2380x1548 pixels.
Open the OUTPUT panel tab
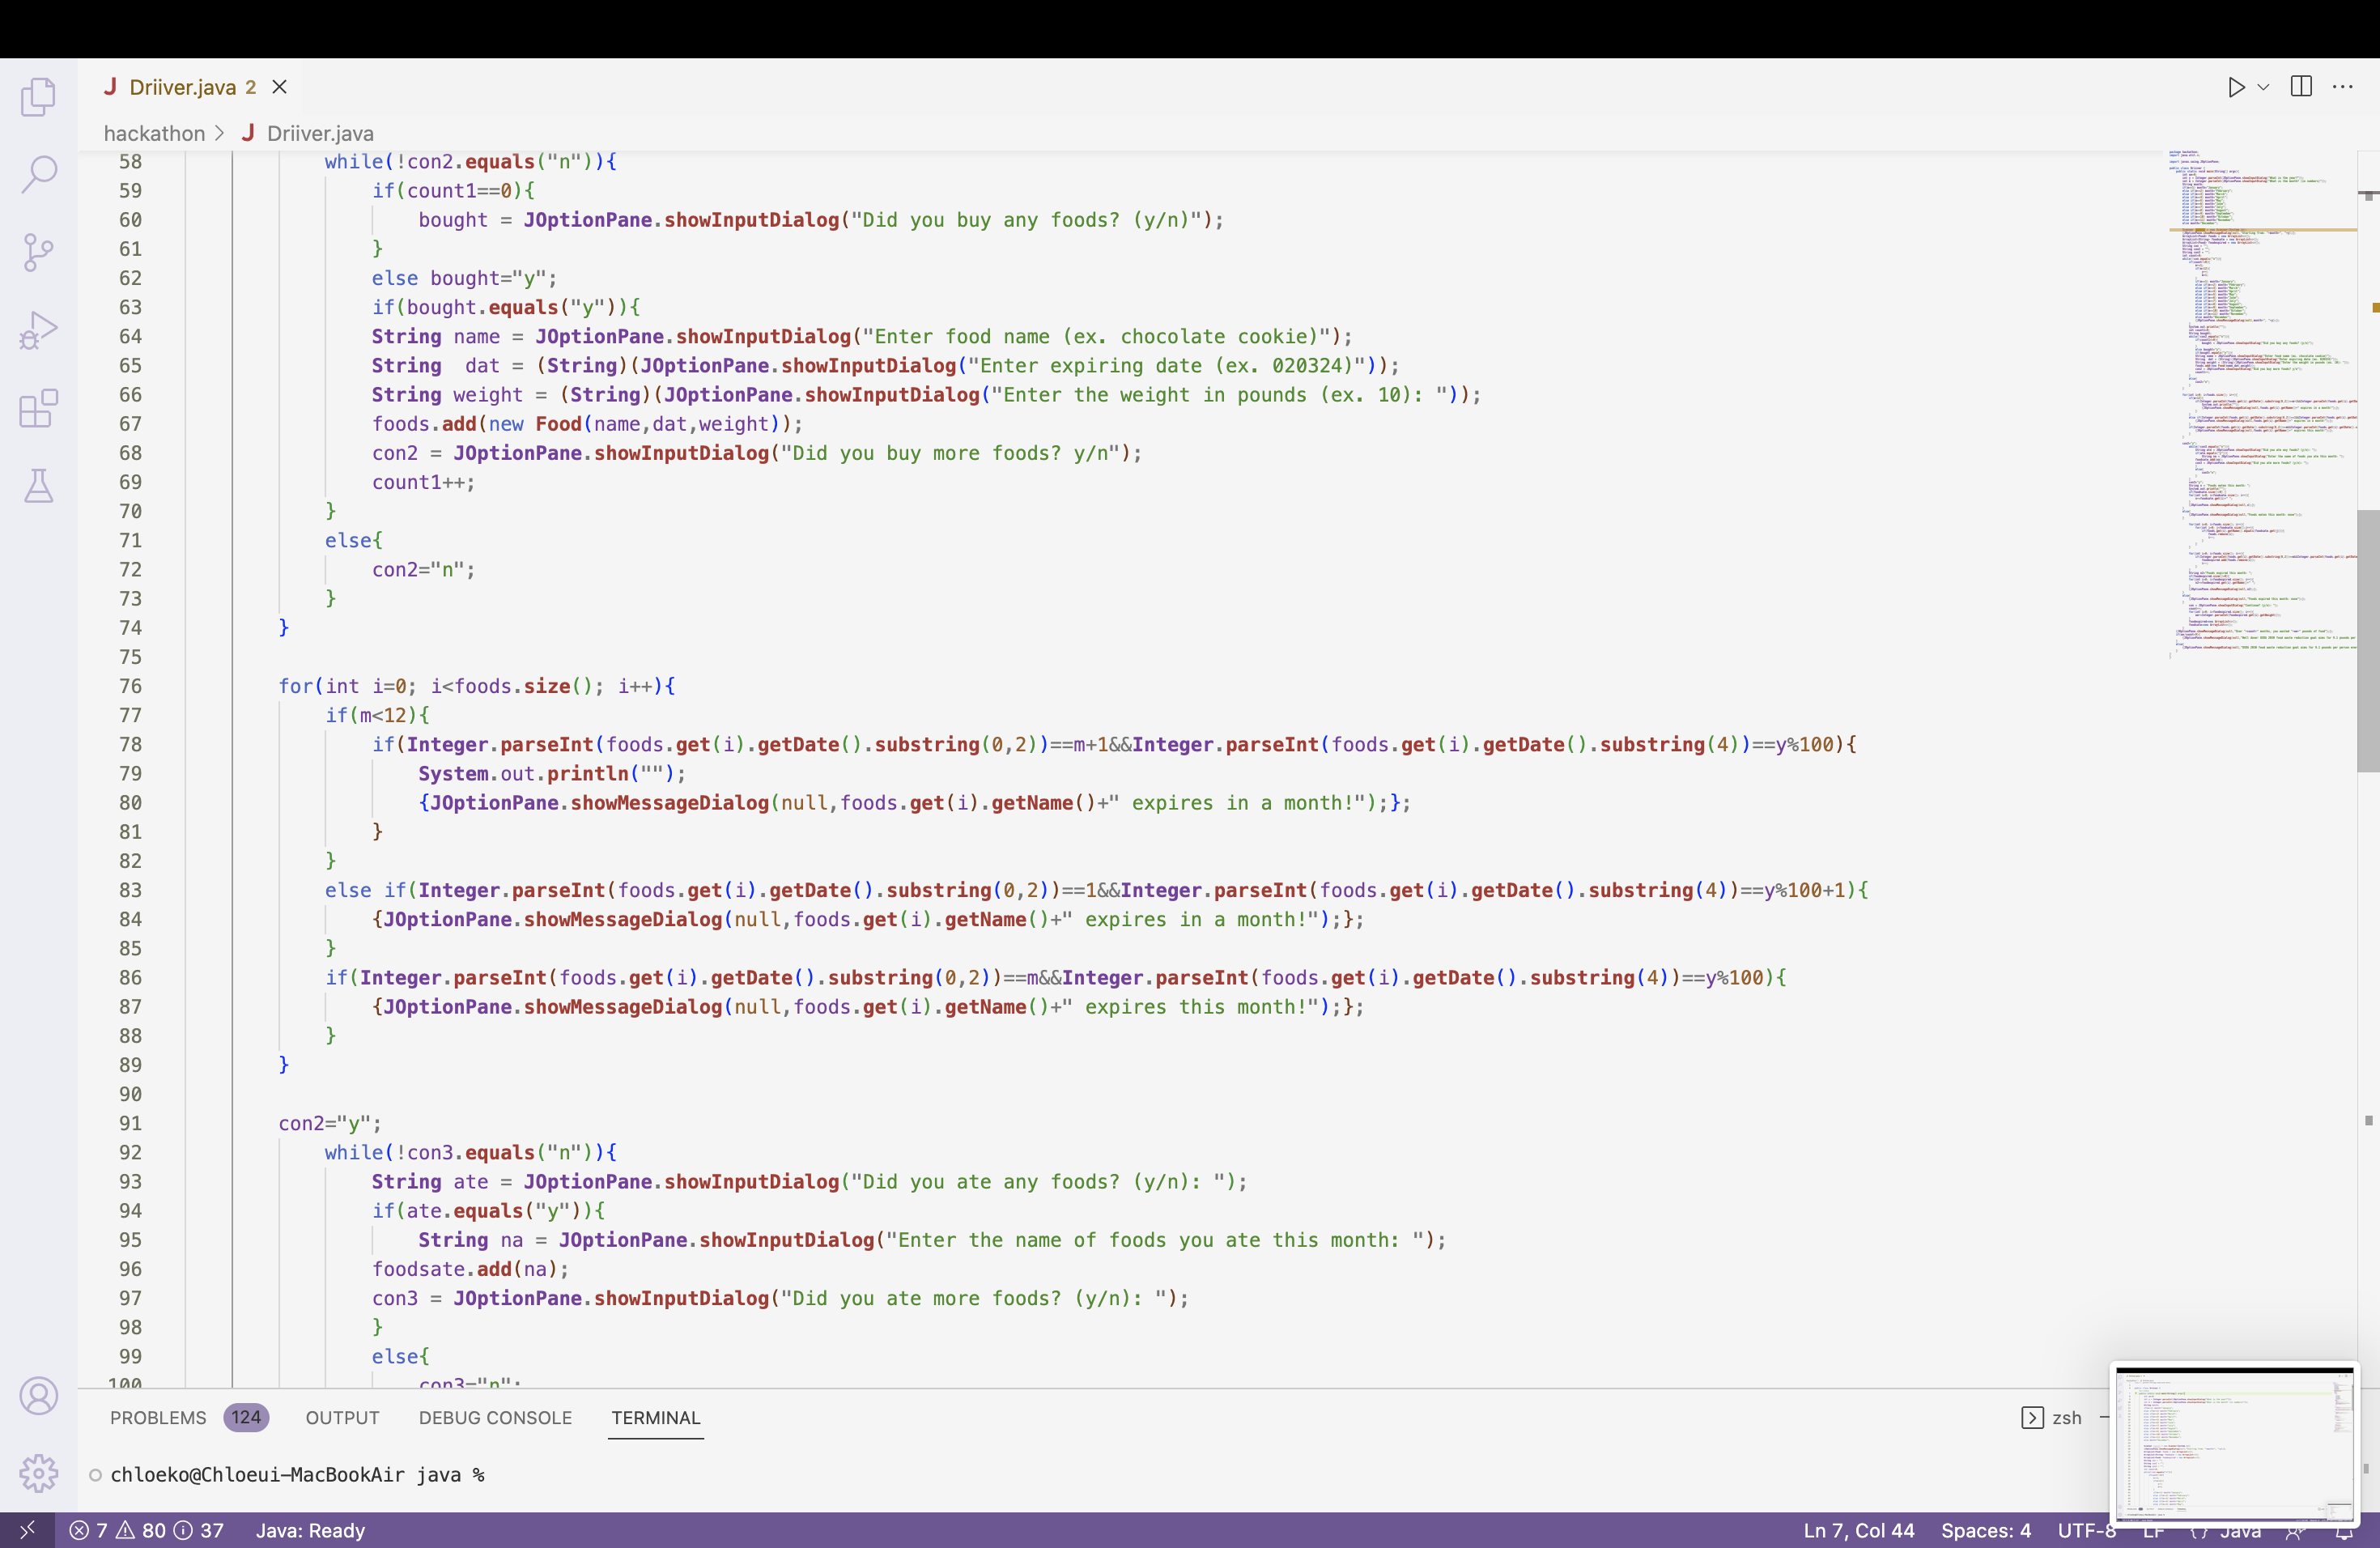click(342, 1417)
